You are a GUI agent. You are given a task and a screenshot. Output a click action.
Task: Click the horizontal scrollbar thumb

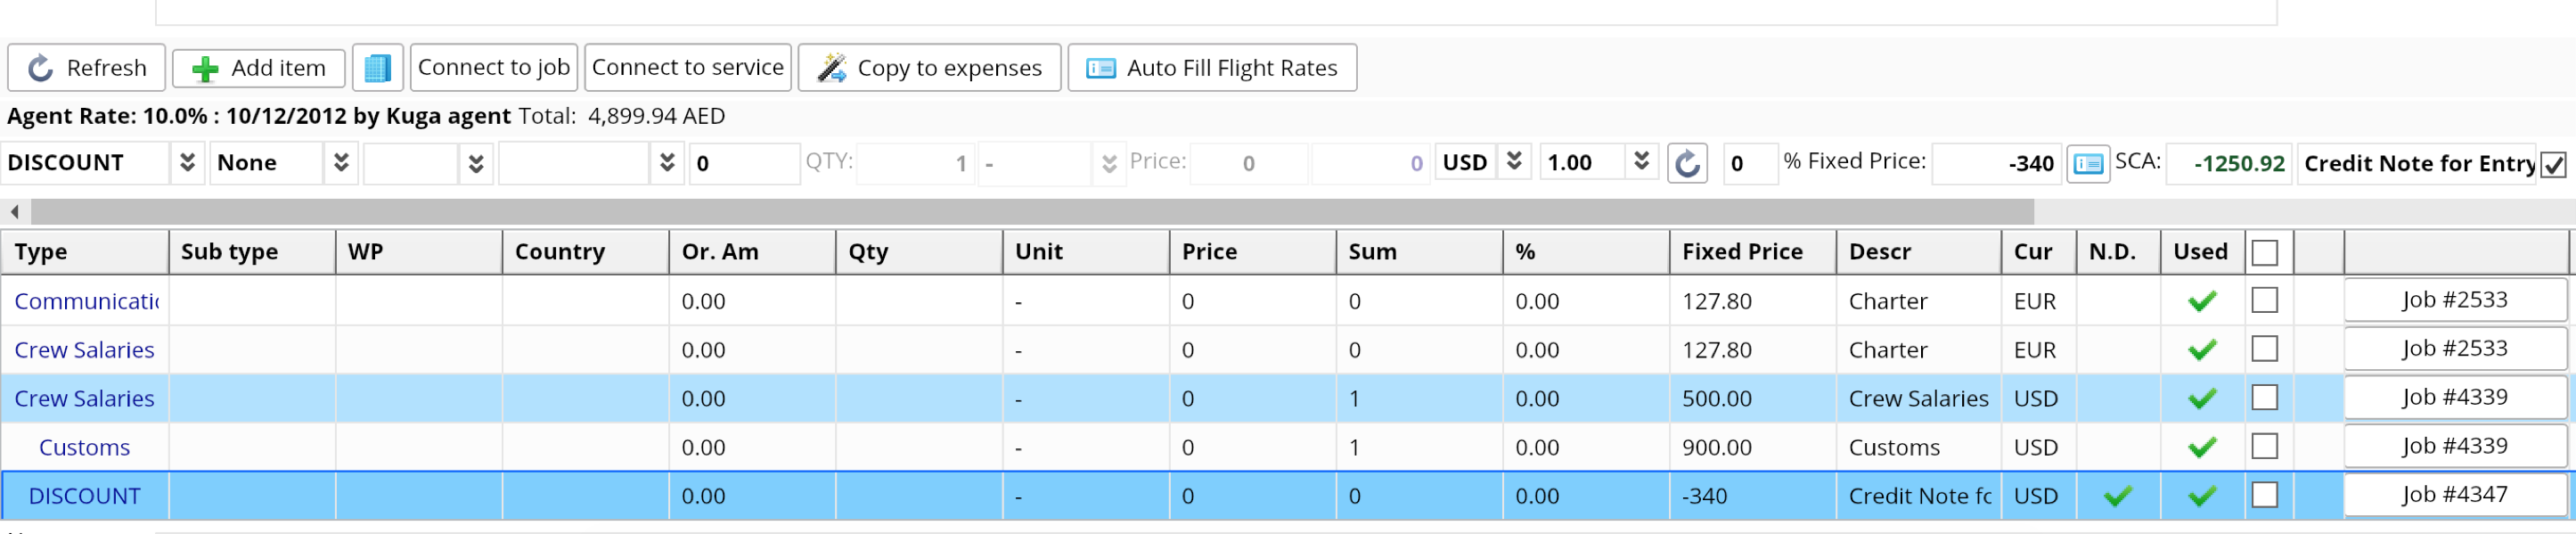coord(1030,211)
